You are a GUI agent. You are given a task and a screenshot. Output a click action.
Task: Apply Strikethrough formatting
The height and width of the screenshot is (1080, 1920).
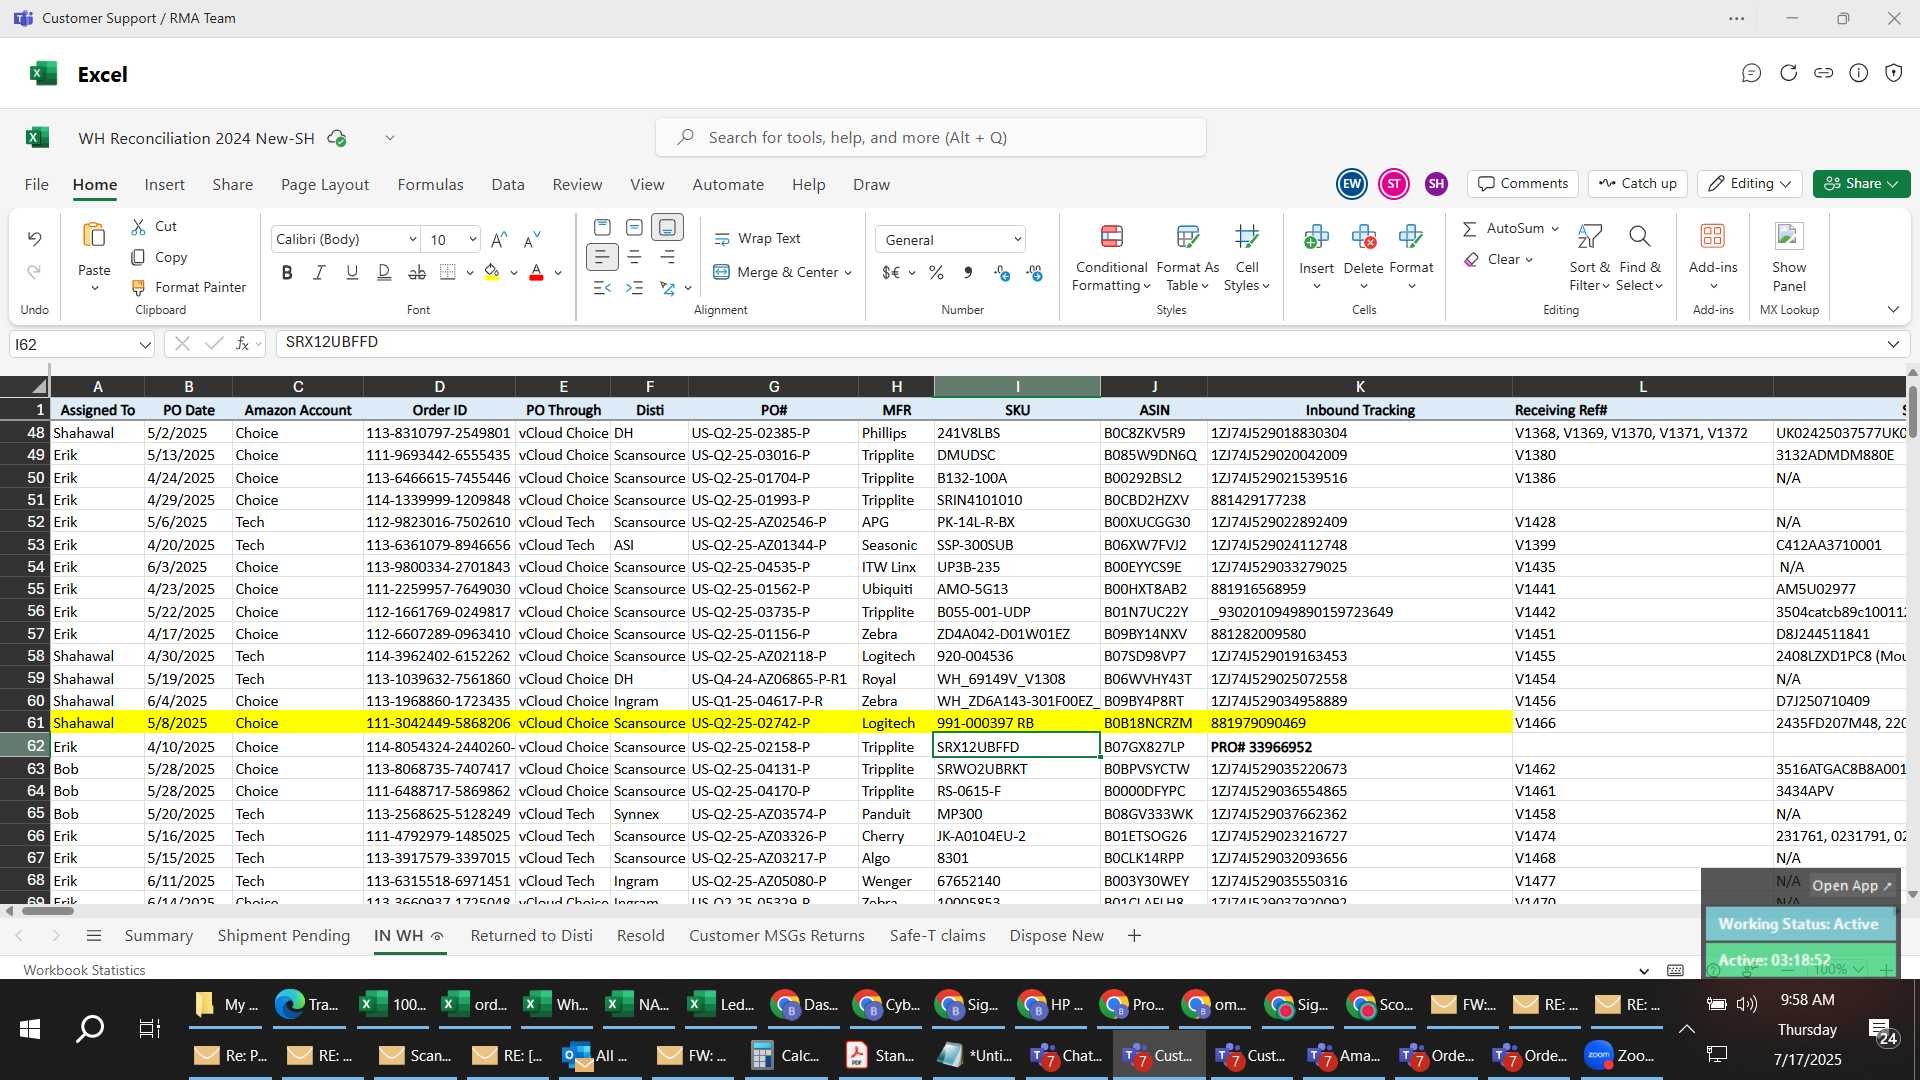pyautogui.click(x=417, y=272)
